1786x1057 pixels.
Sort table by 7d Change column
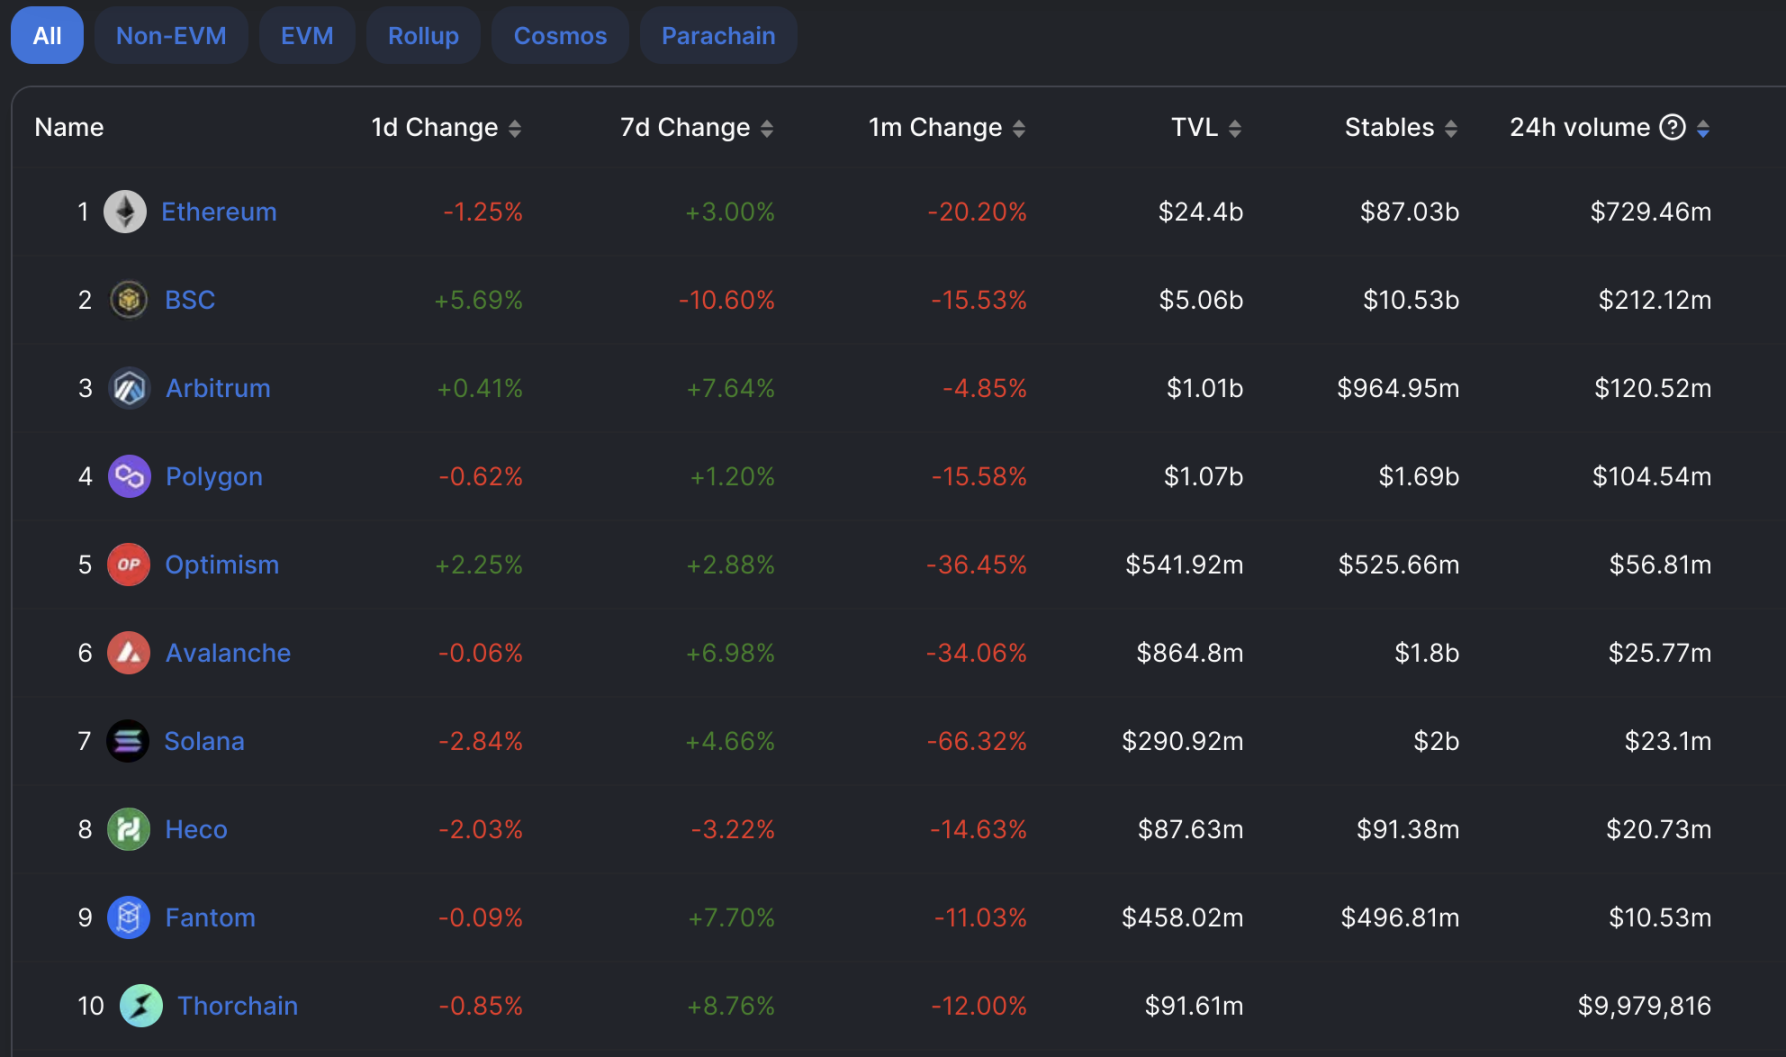[x=767, y=128]
